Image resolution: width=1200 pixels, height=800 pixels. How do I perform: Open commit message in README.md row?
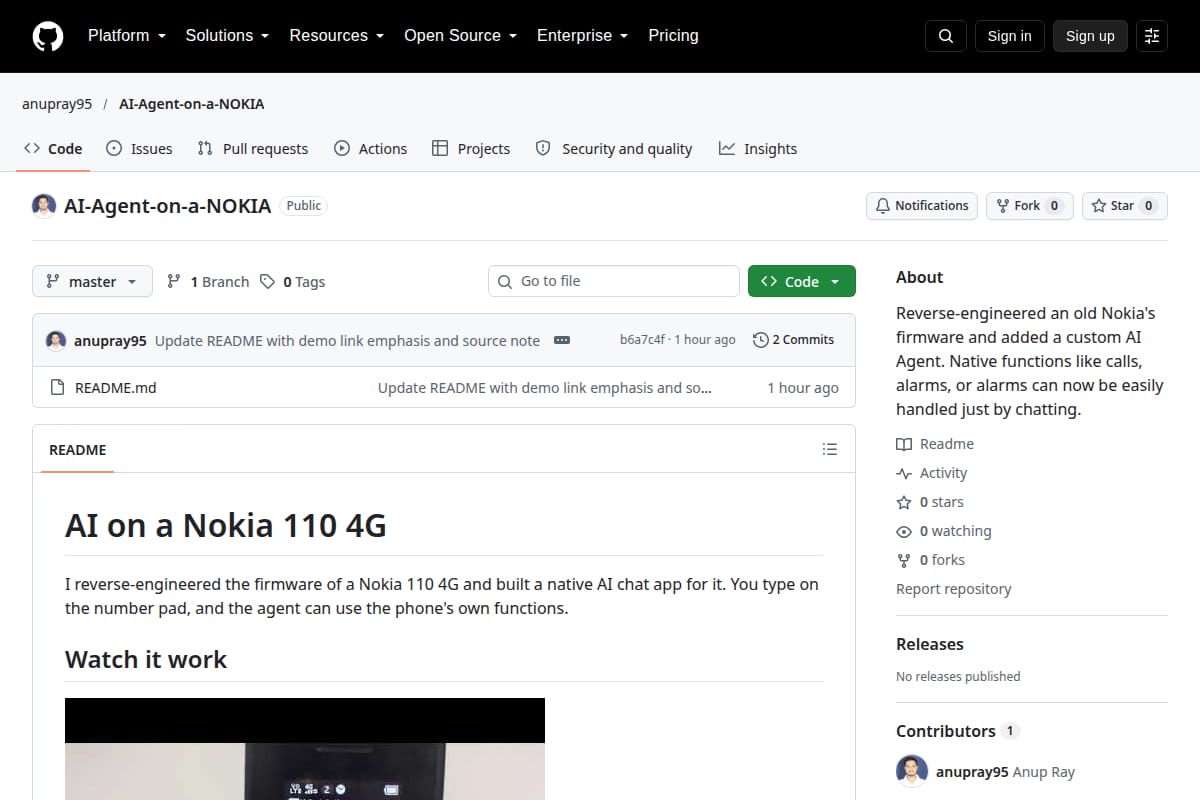click(545, 388)
